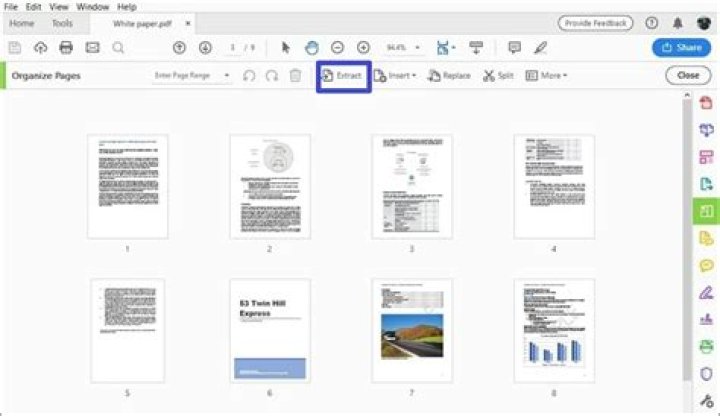Open More Tools wrench in sidebar
Image resolution: width=720 pixels, height=416 pixels.
coord(706,401)
